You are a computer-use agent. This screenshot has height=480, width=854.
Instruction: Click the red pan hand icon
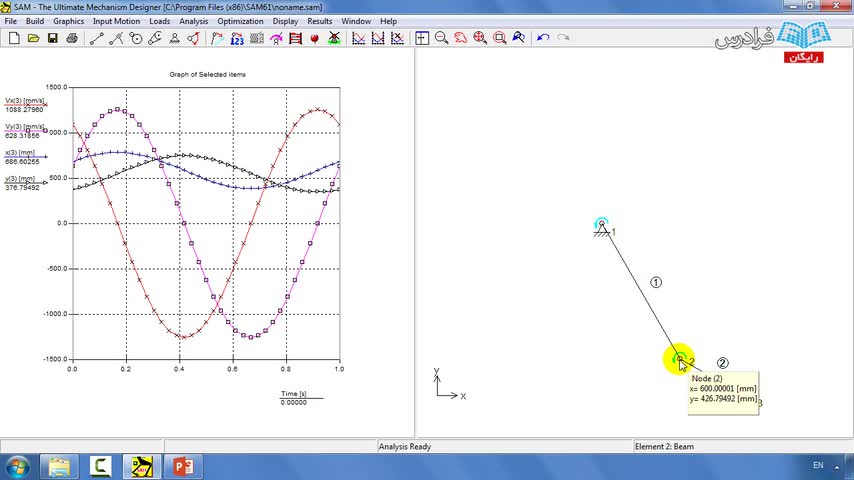coord(461,38)
